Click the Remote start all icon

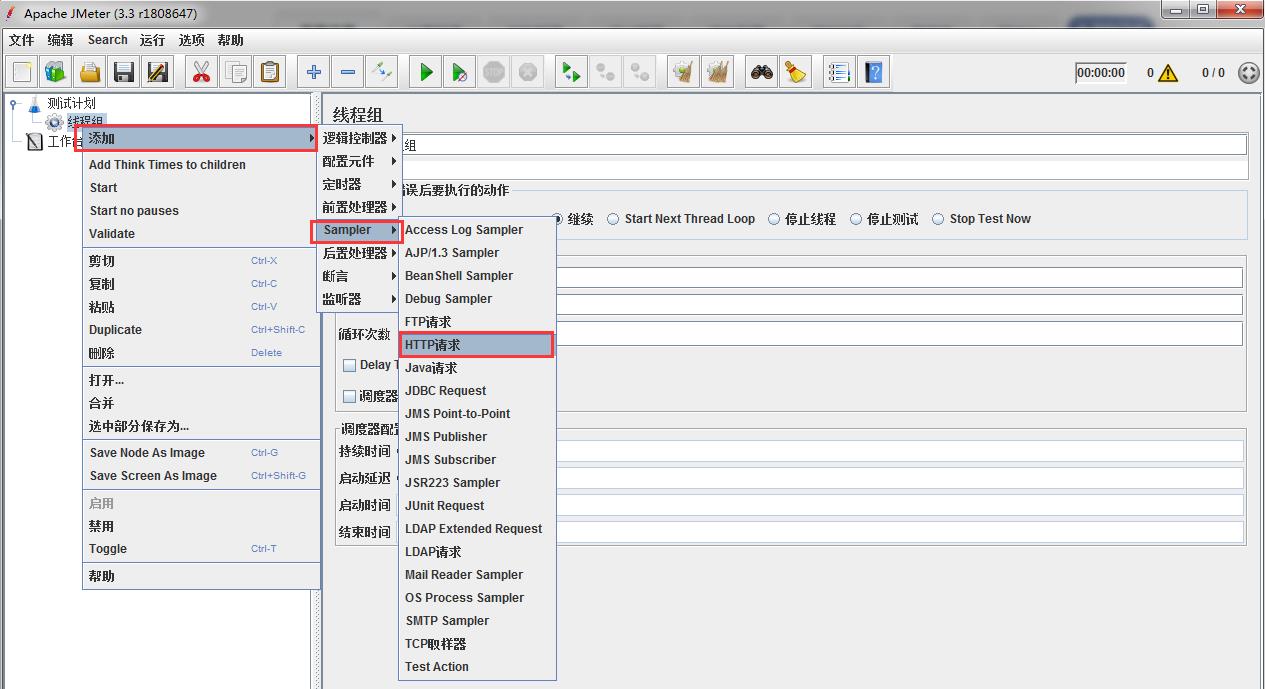coord(571,72)
